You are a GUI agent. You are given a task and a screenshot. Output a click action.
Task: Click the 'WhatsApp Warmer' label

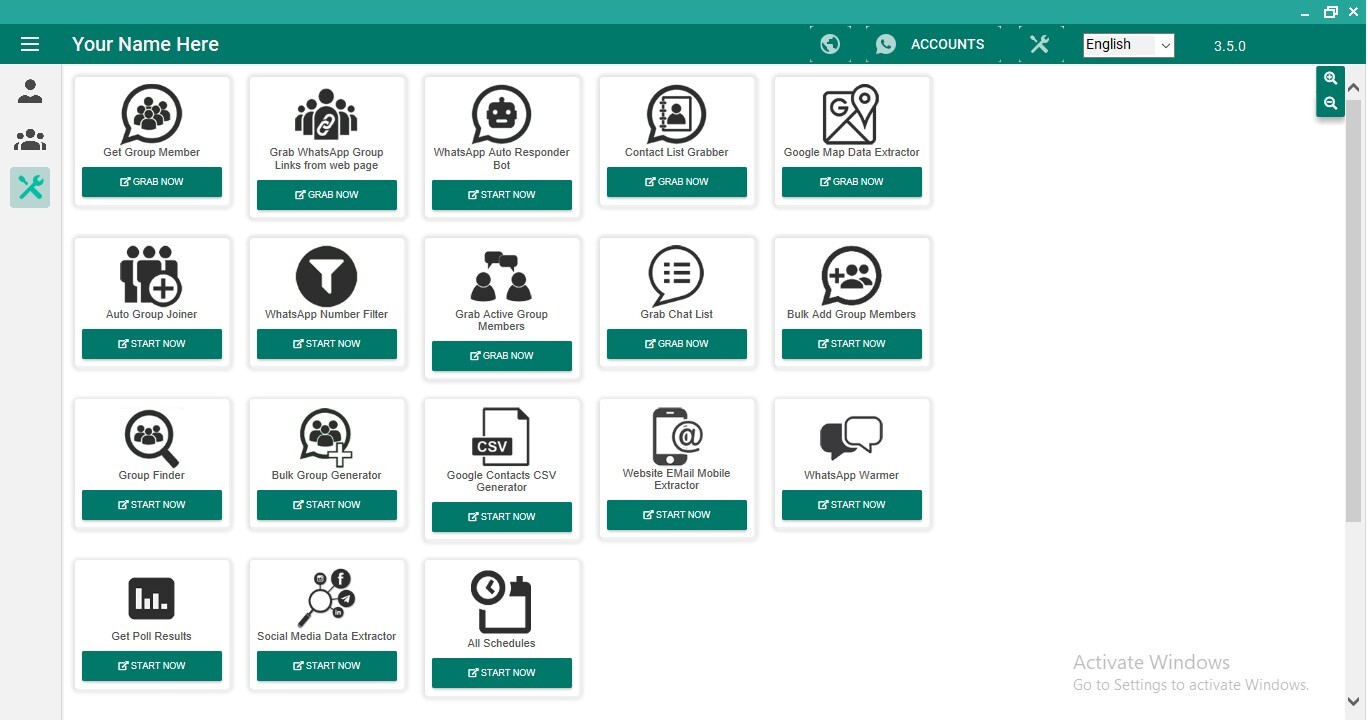click(852, 475)
